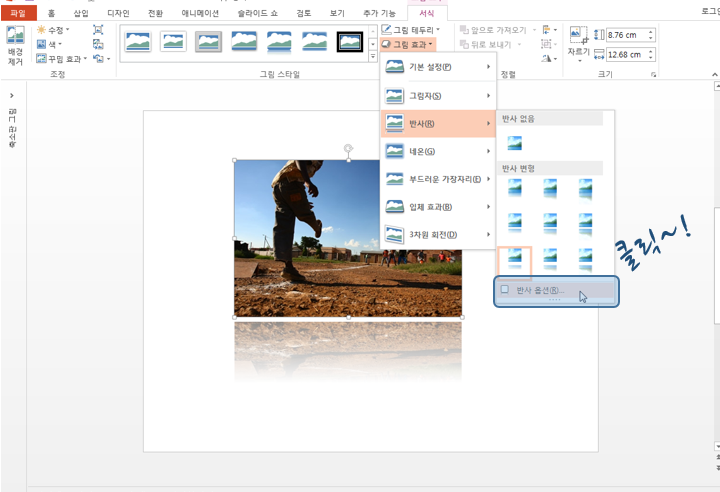
Task: Expand the picture styles gallery more button
Action: click(372, 56)
